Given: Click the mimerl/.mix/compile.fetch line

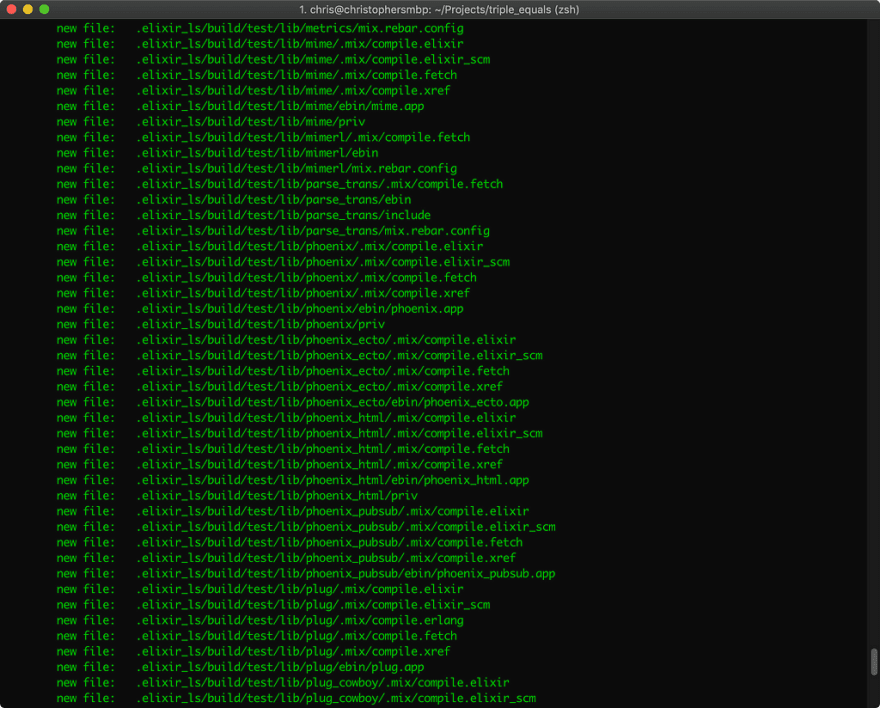Looking at the screenshot, I should point(263,138).
